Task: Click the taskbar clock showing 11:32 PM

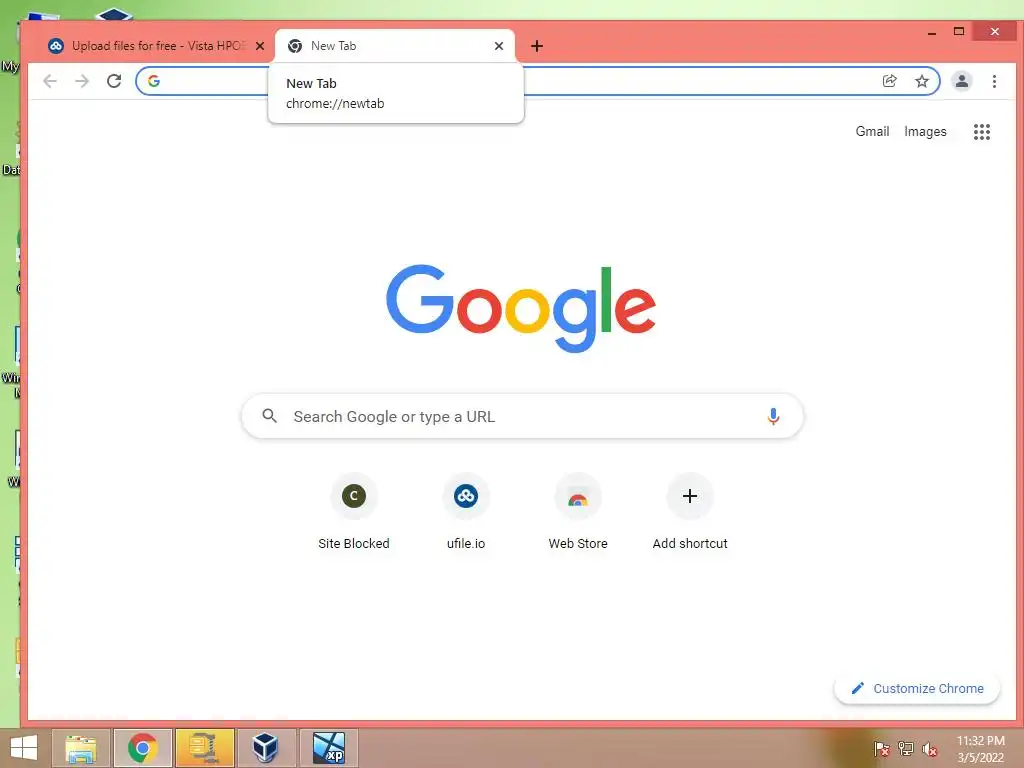Action: point(980,748)
